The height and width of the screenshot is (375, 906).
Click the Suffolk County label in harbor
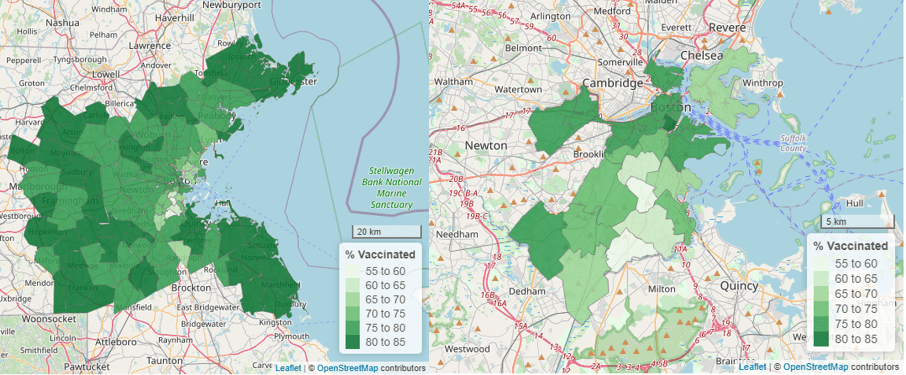(x=792, y=143)
